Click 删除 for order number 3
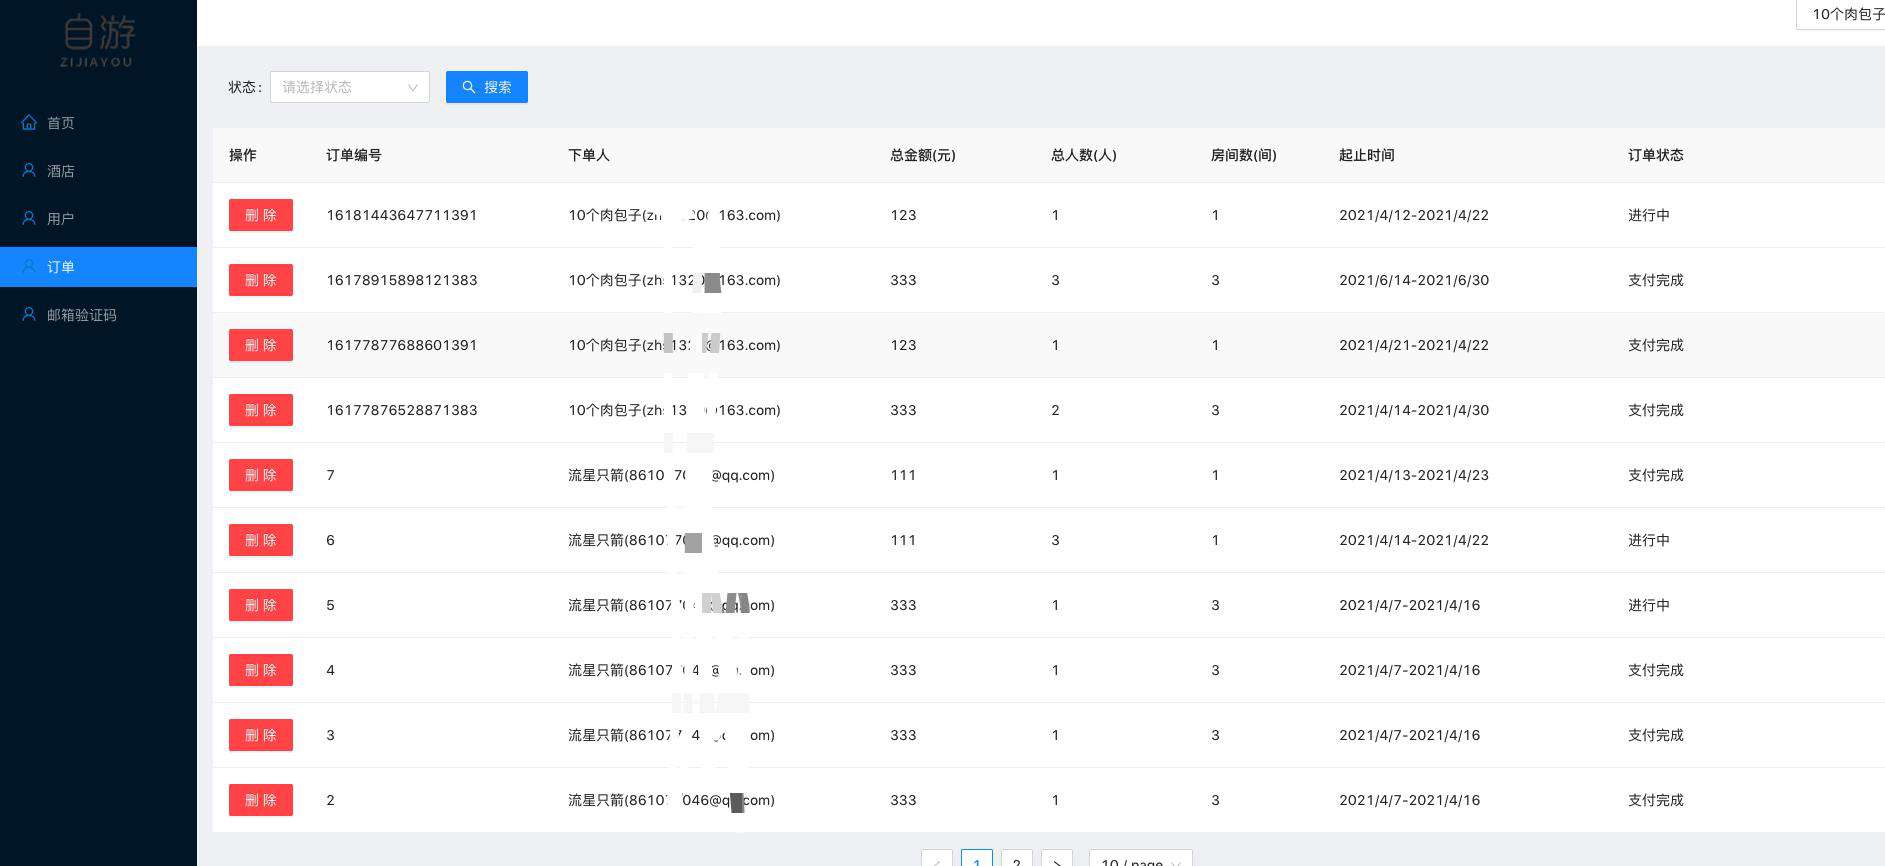Image resolution: width=1885 pixels, height=866 pixels. click(x=261, y=735)
